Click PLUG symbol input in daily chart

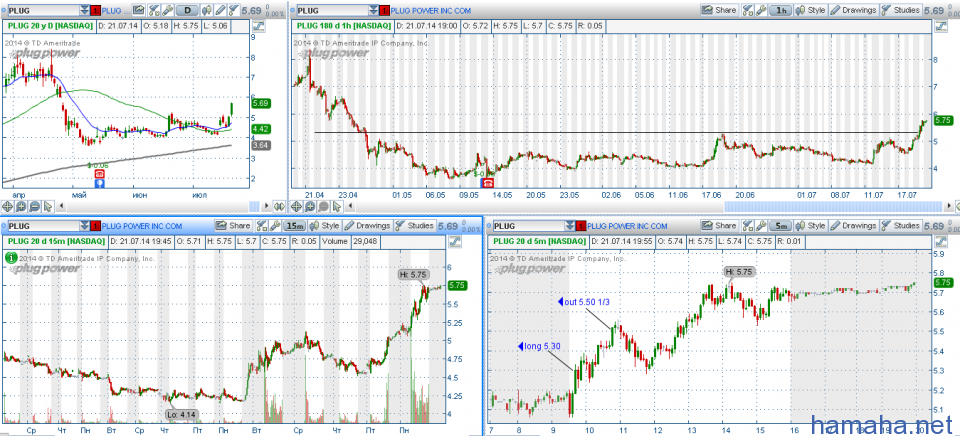pyautogui.click(x=43, y=10)
